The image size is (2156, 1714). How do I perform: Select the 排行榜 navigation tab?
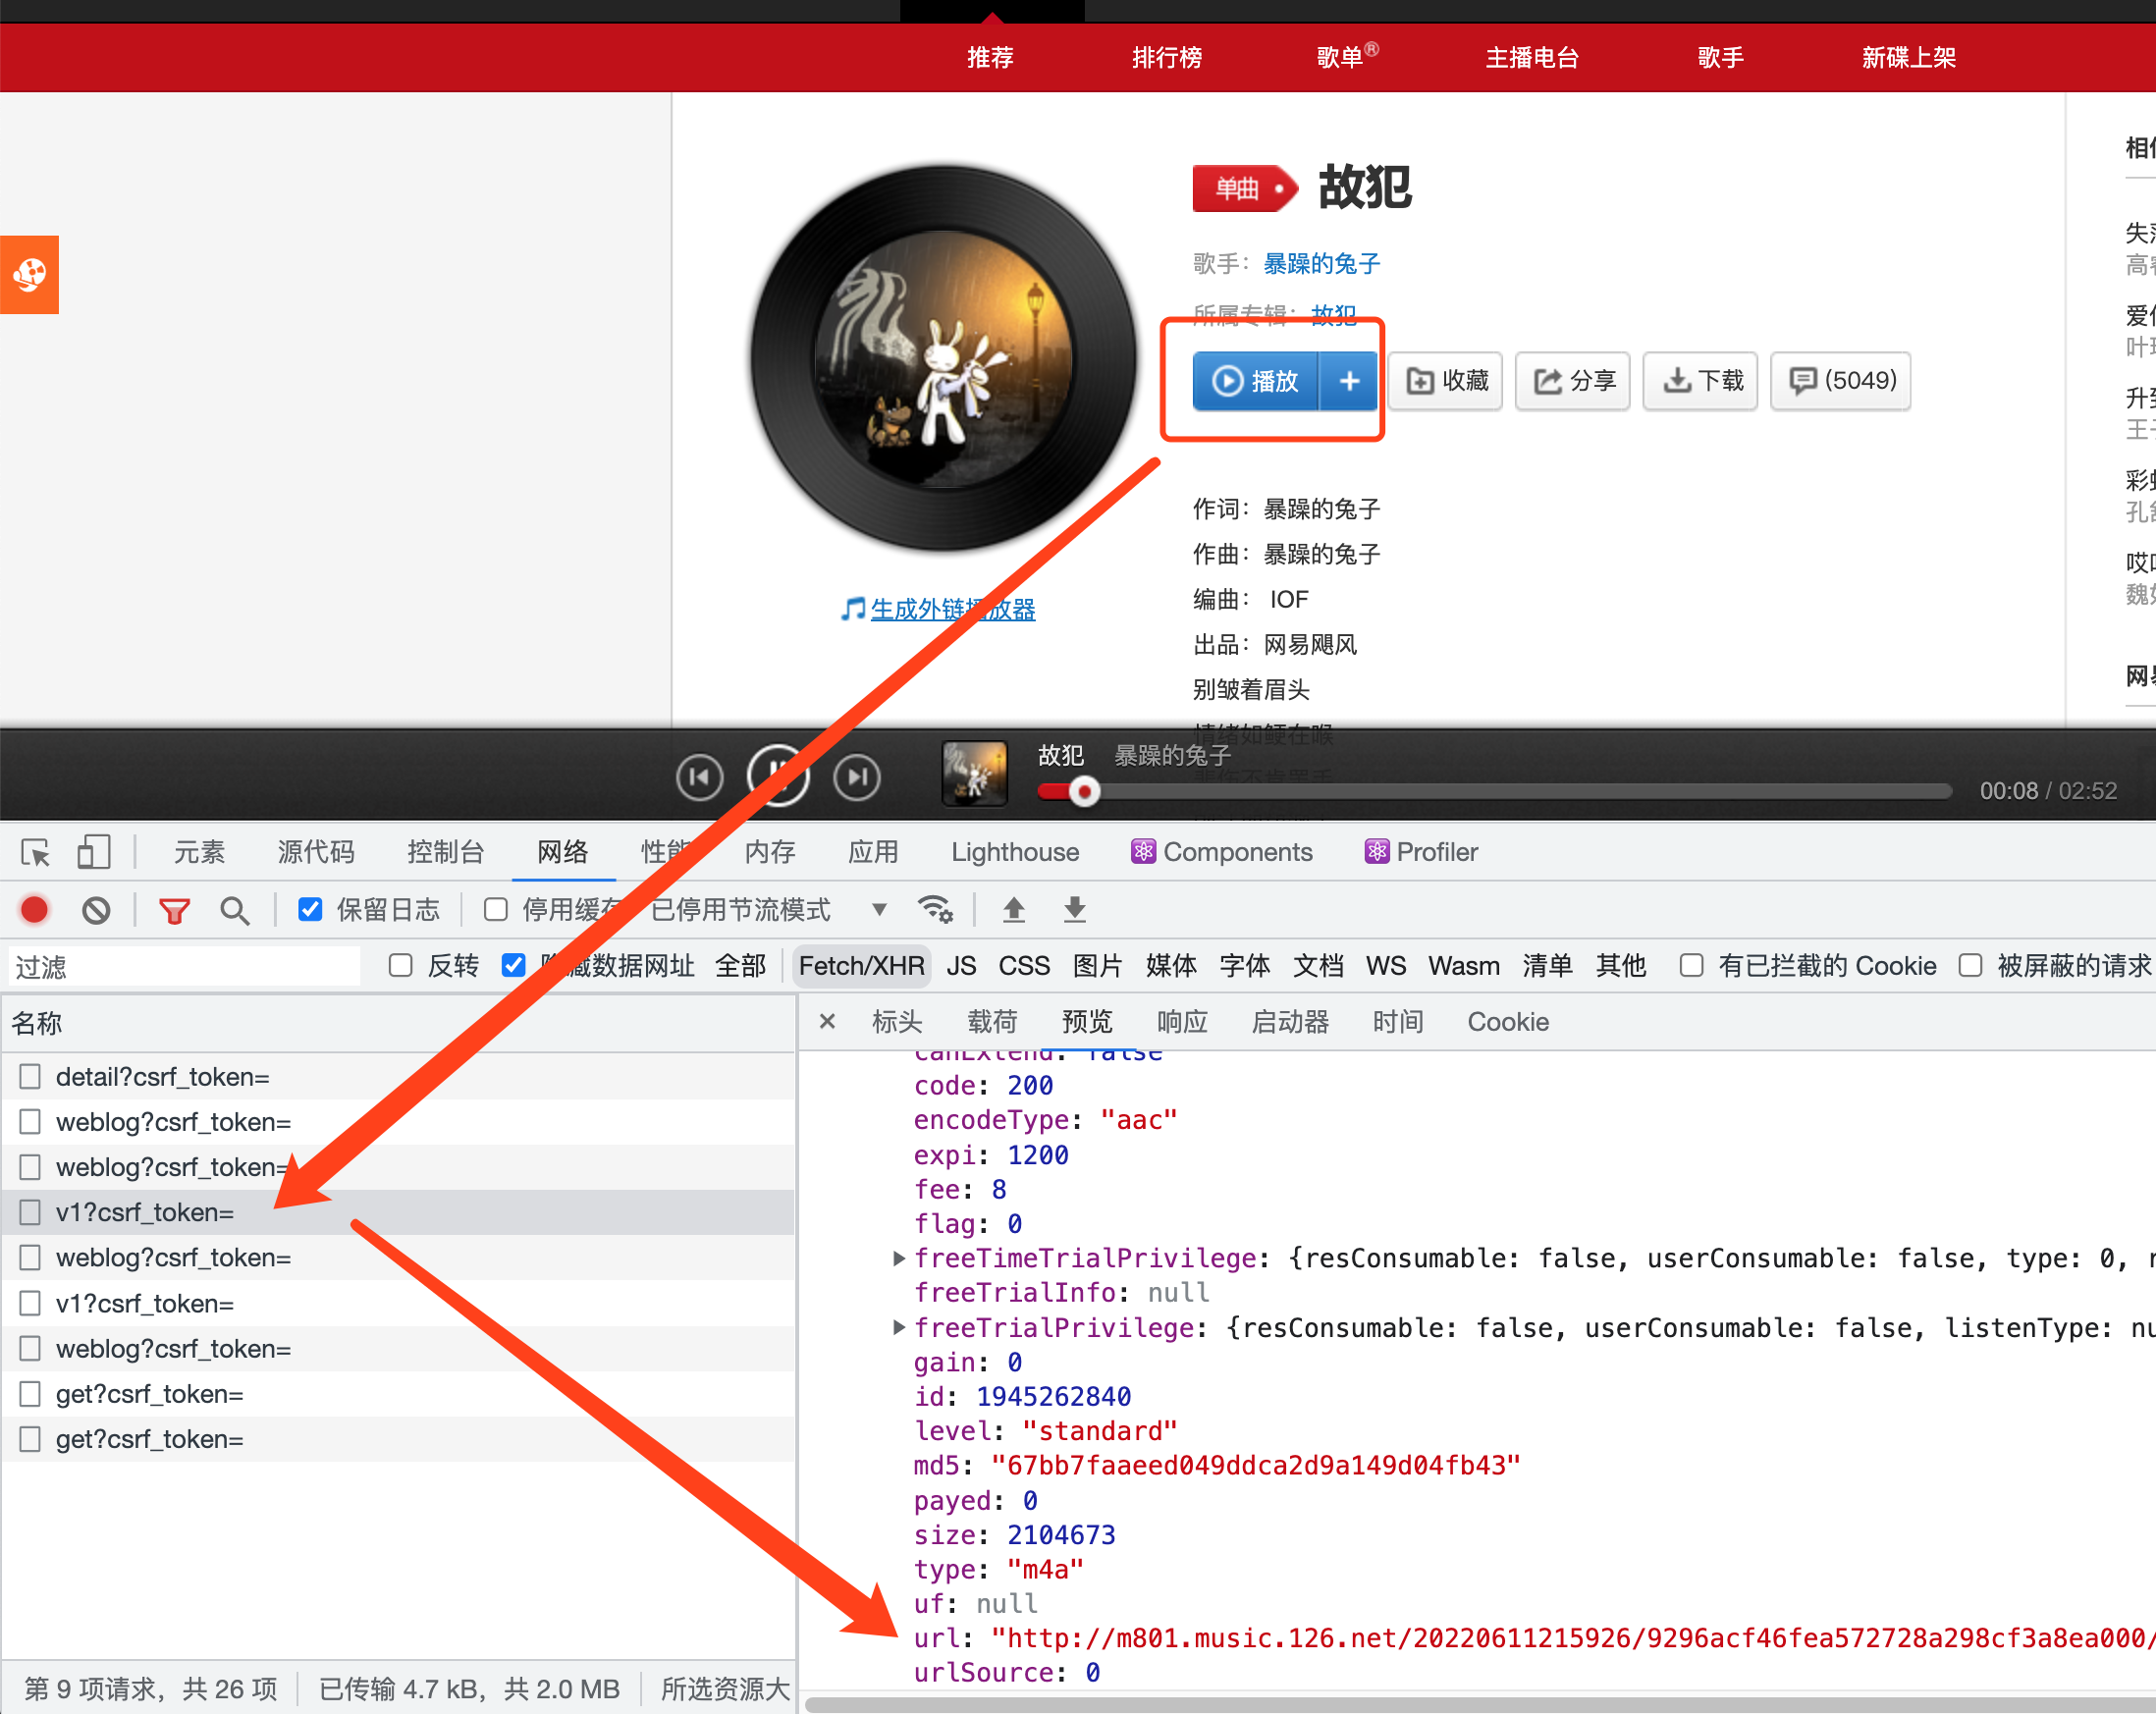(x=1167, y=57)
